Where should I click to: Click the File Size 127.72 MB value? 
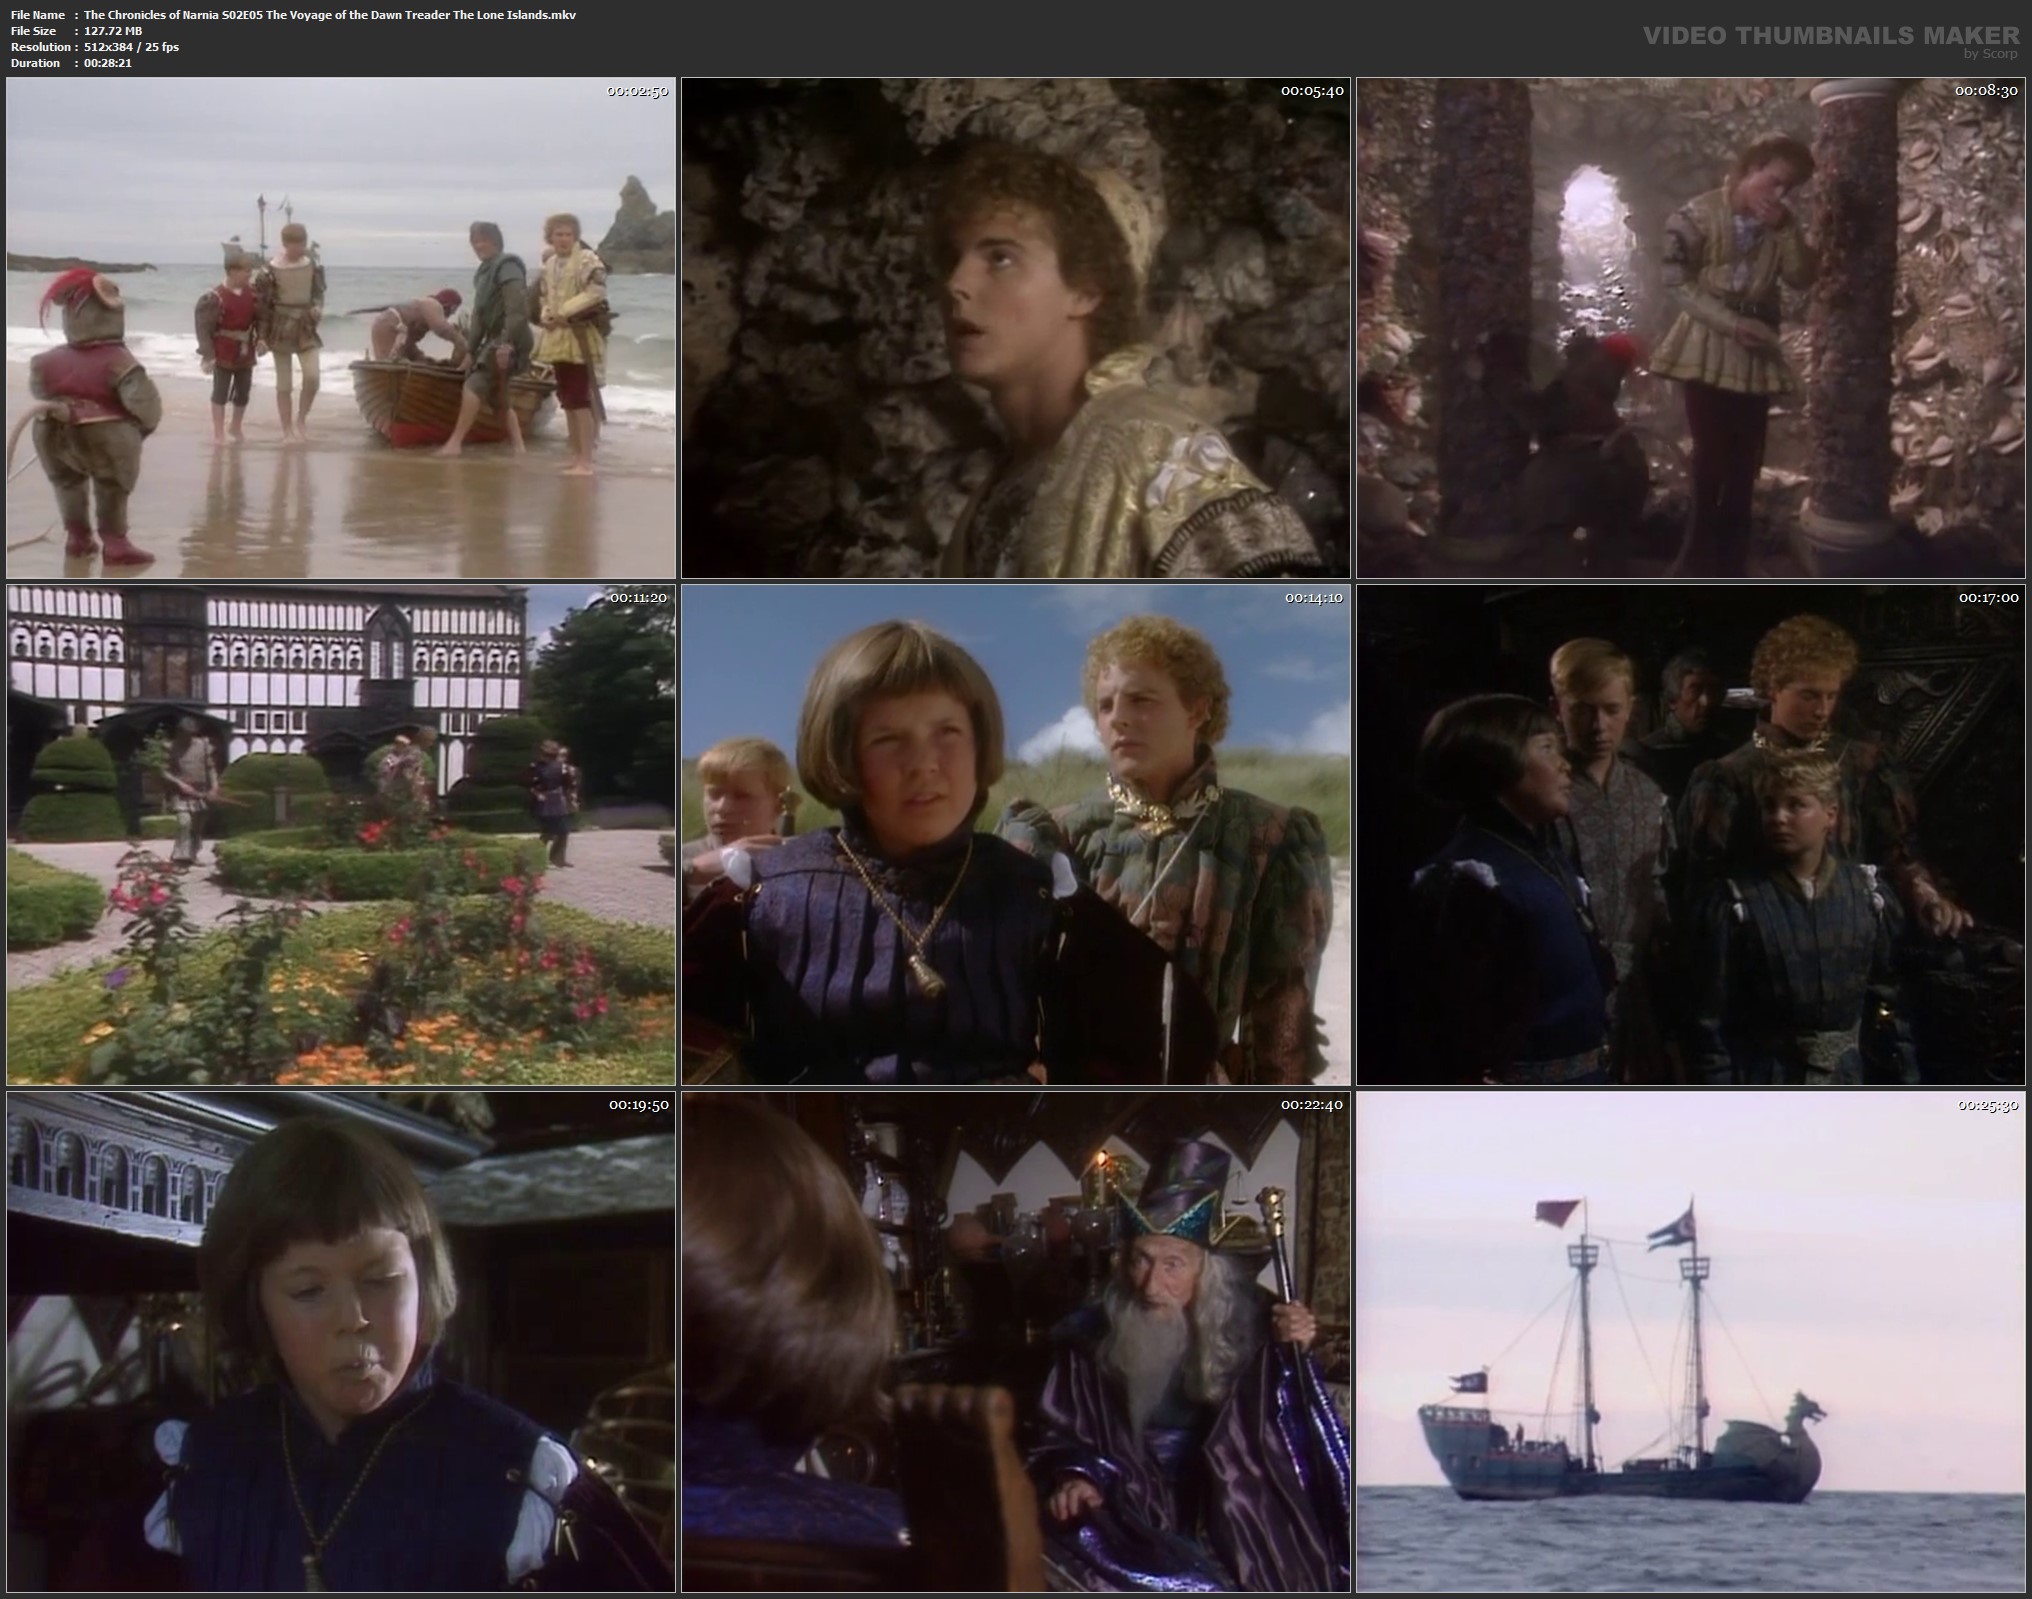(113, 31)
